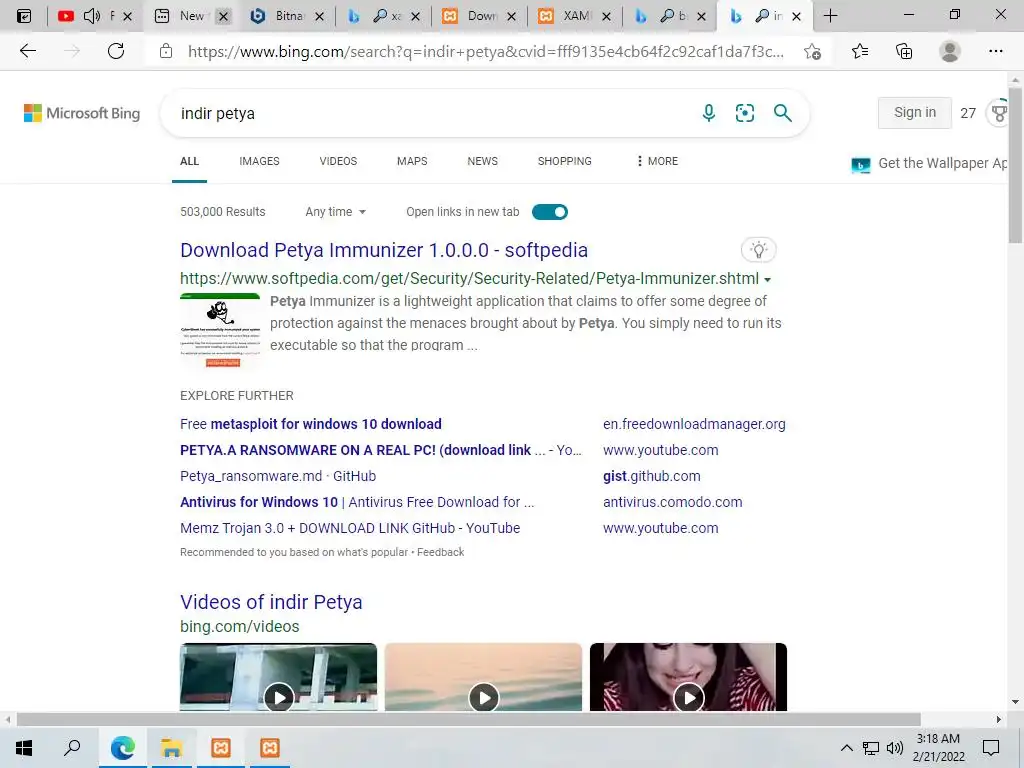This screenshot has height=768, width=1024.
Task: Switch to the SHOPPING tab
Action: (565, 161)
